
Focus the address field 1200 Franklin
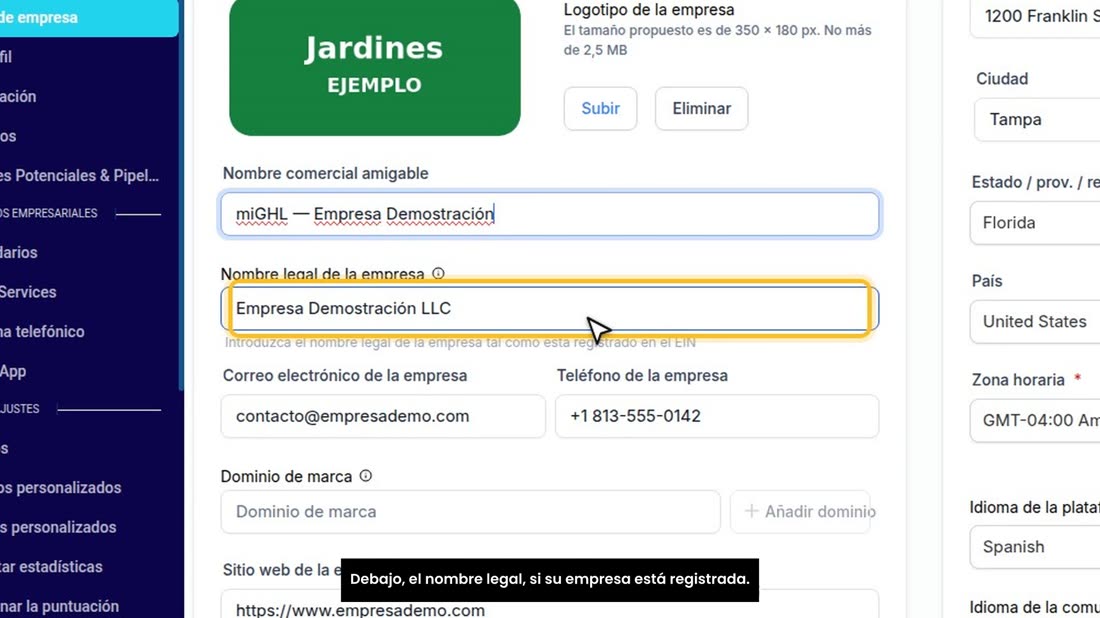coord(1035,18)
